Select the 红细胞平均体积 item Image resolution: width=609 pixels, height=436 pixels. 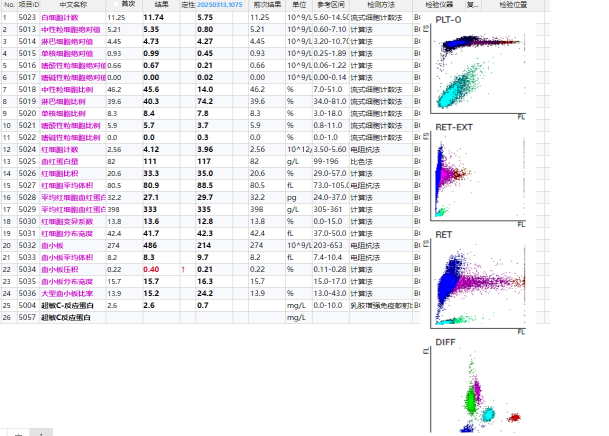(x=67, y=186)
